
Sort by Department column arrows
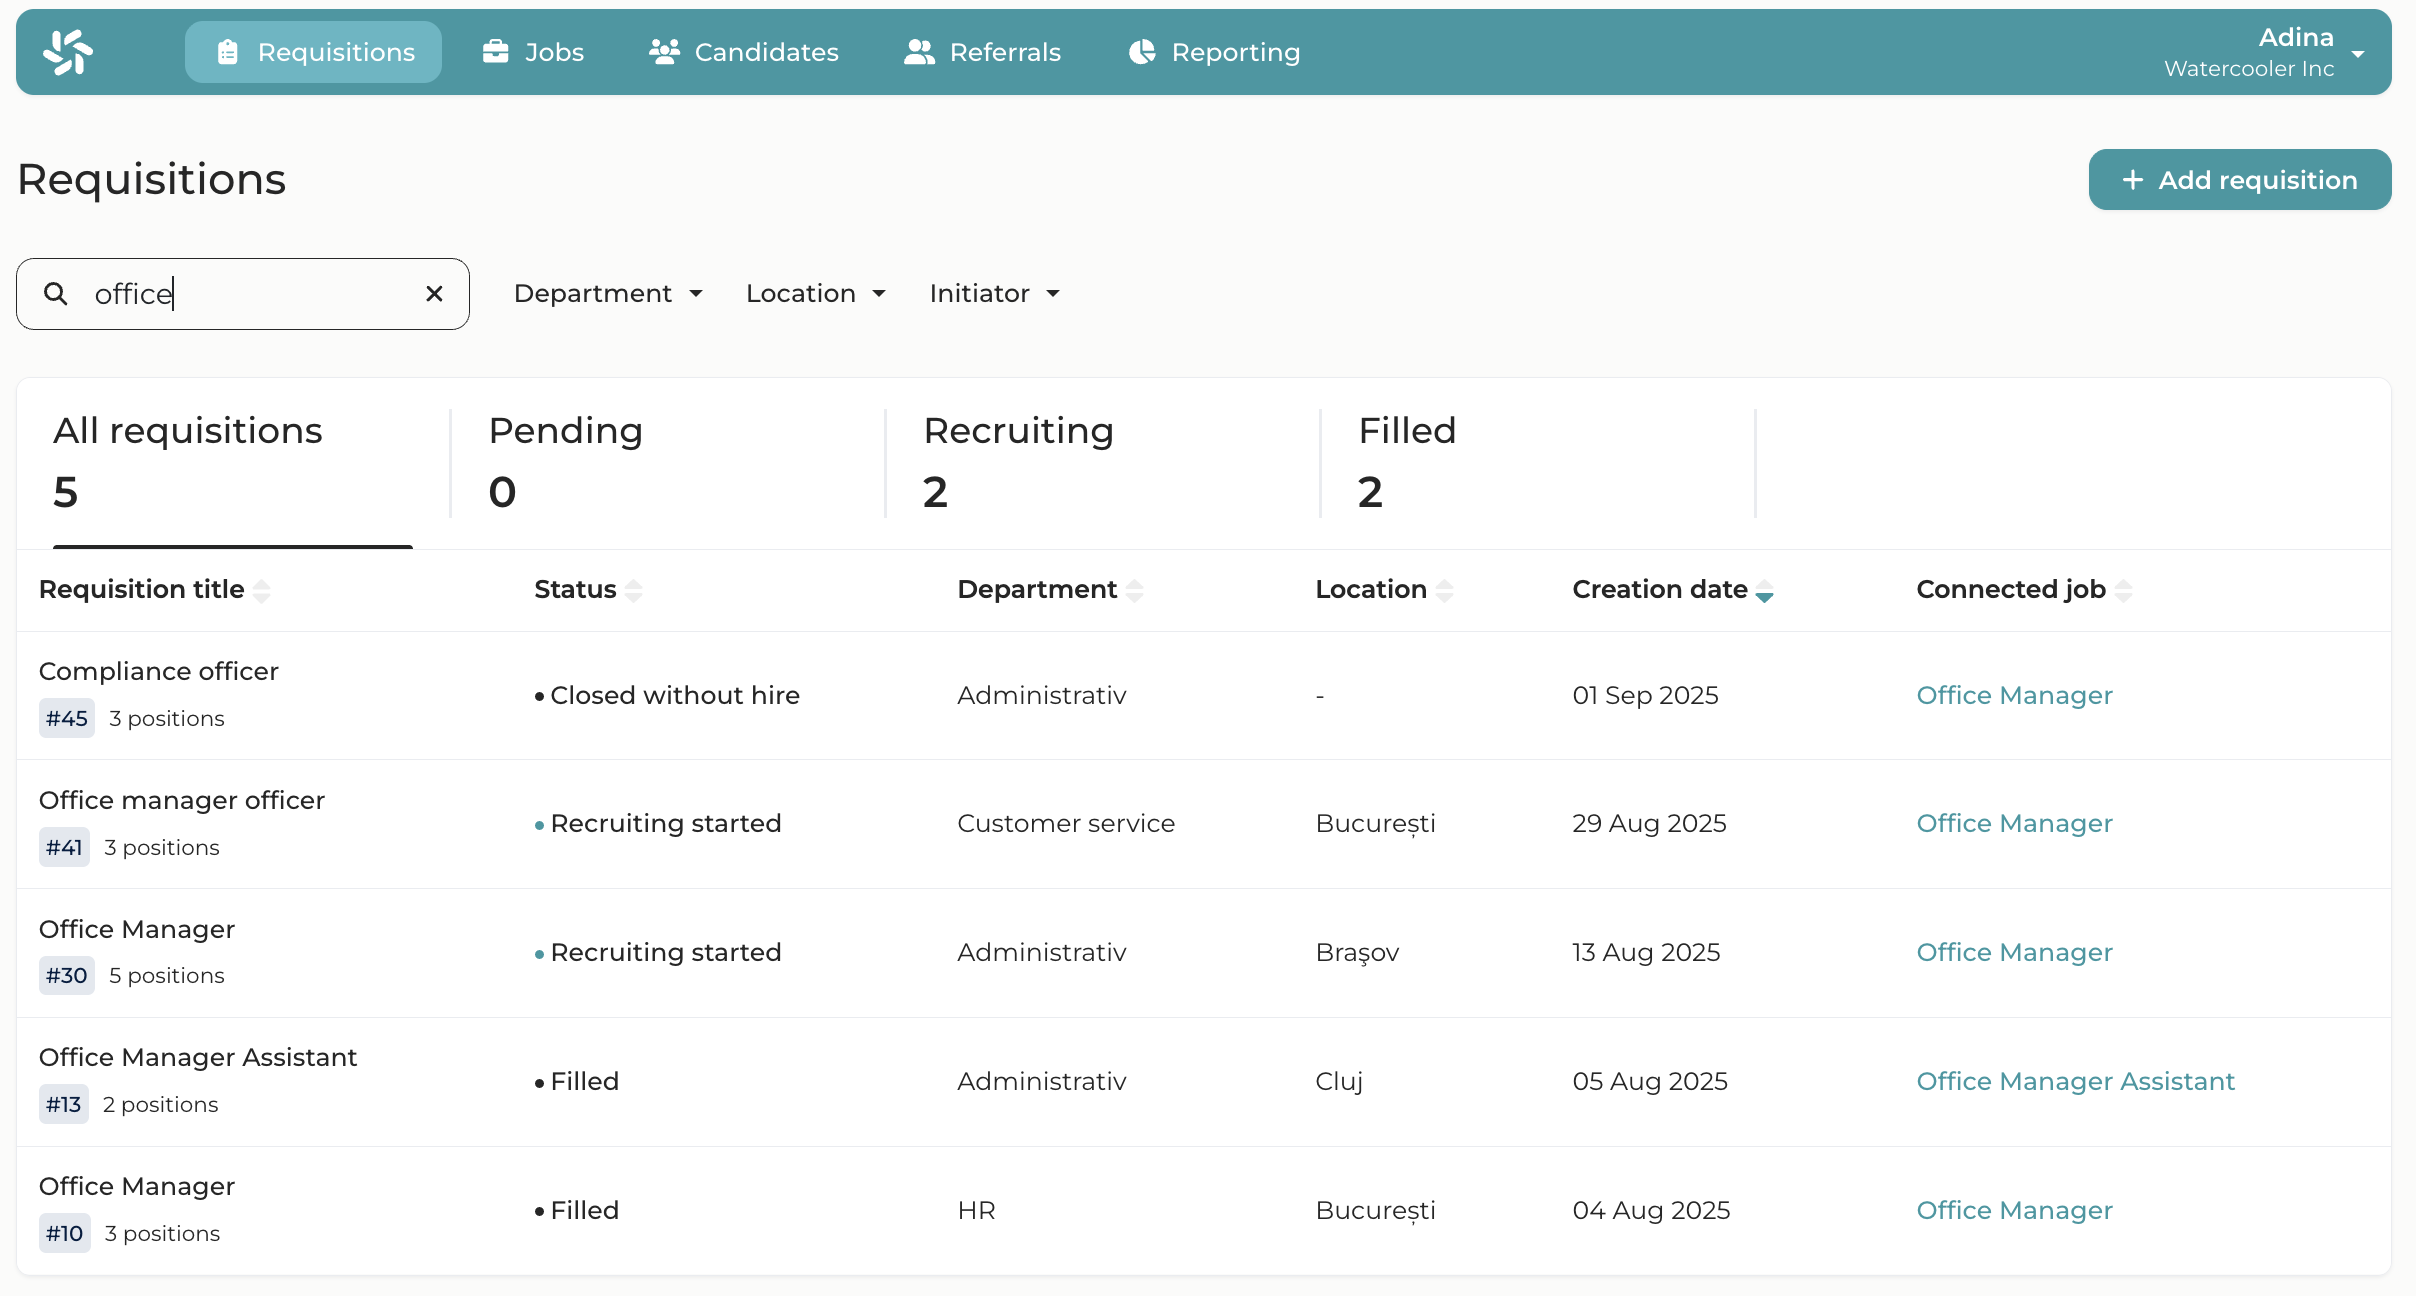point(1134,591)
